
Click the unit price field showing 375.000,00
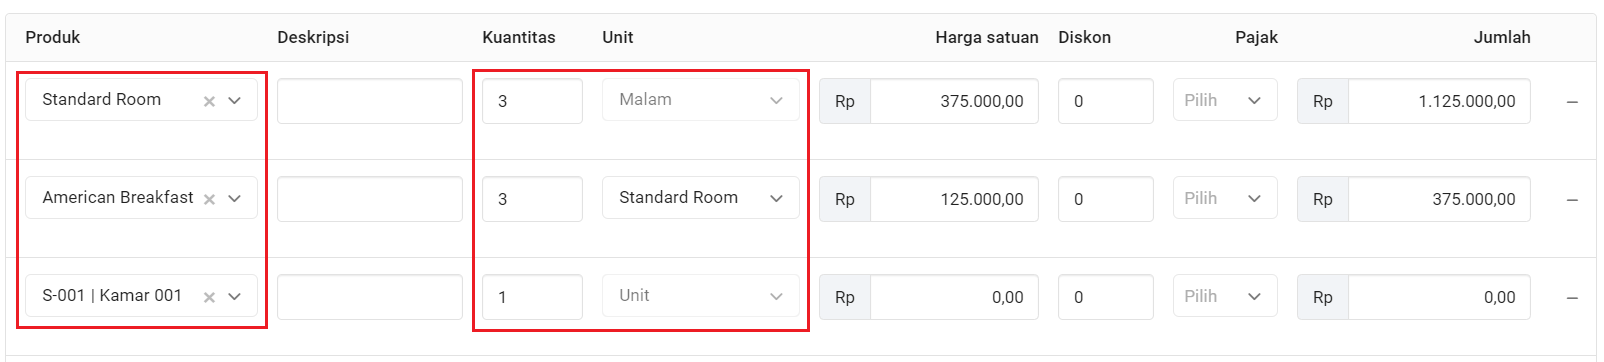coord(954,101)
